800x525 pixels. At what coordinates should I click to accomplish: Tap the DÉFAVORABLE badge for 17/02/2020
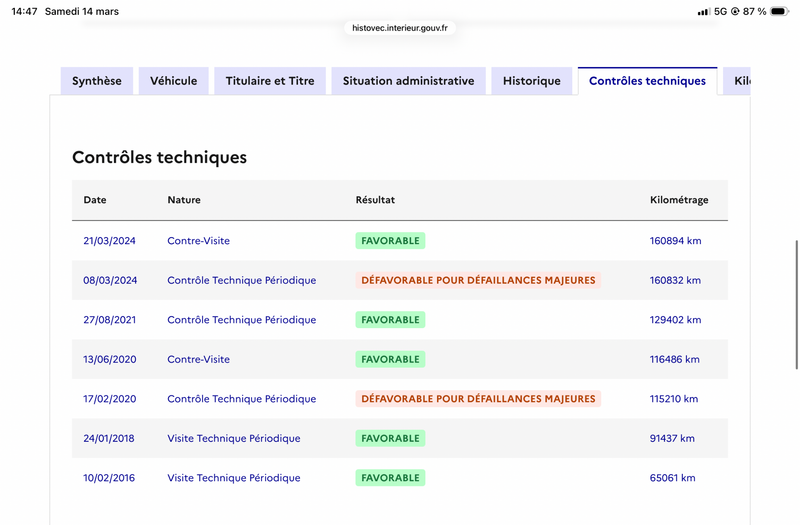click(478, 399)
